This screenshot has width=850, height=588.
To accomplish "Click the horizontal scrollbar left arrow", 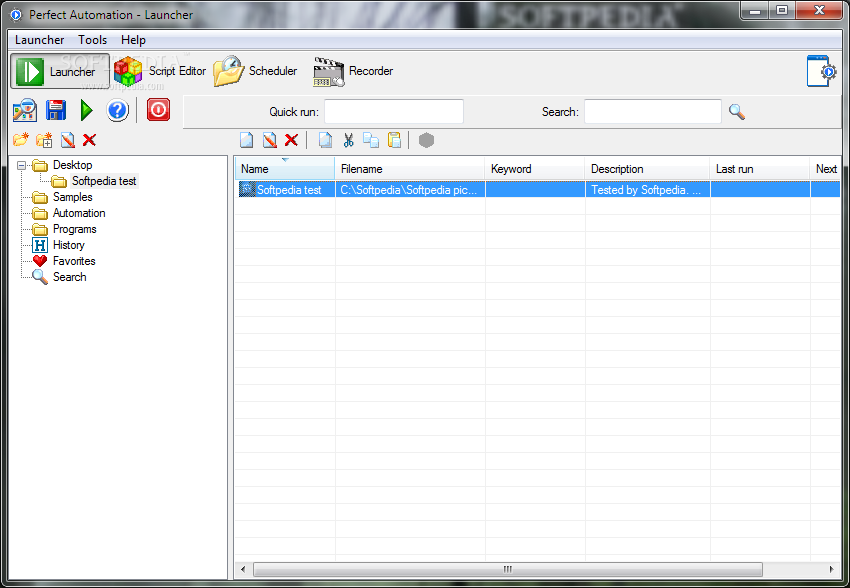I will point(243,569).
